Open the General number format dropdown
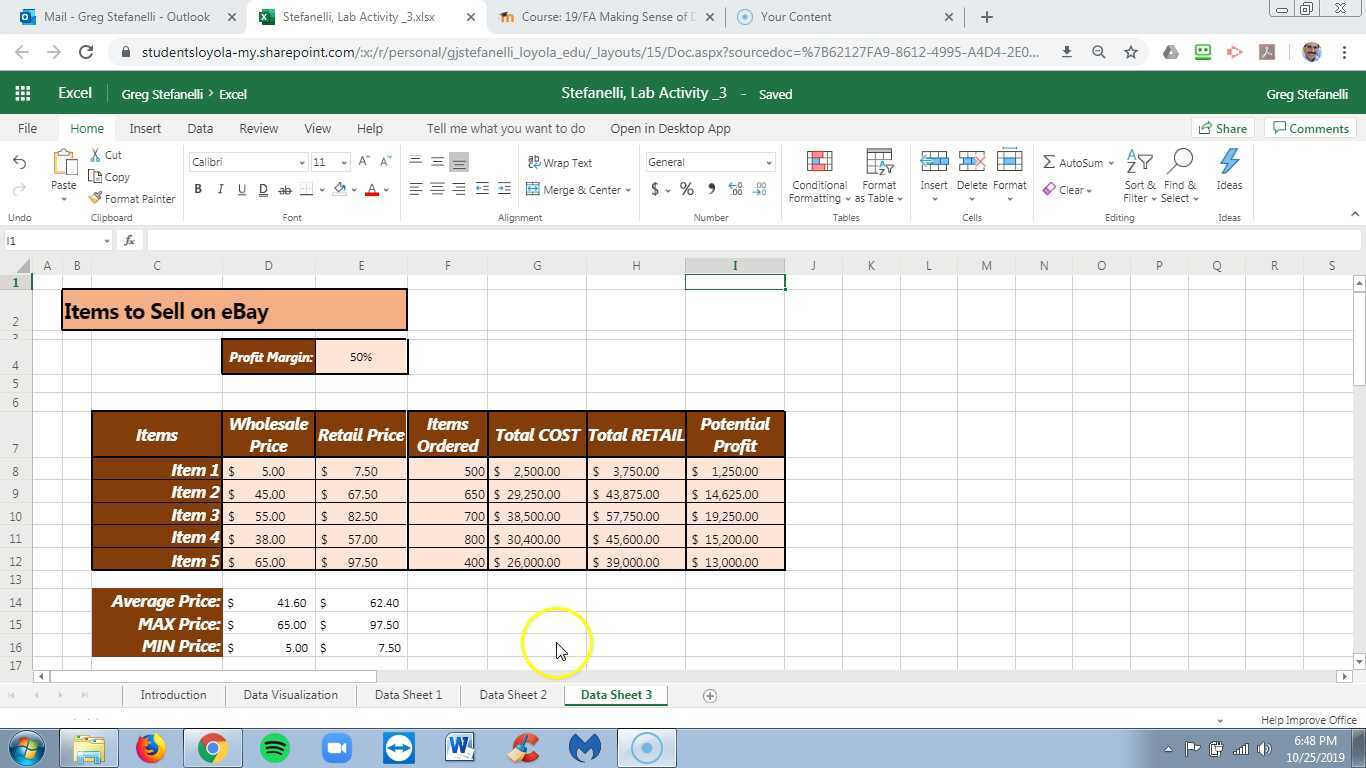The height and width of the screenshot is (768, 1366). (x=768, y=163)
